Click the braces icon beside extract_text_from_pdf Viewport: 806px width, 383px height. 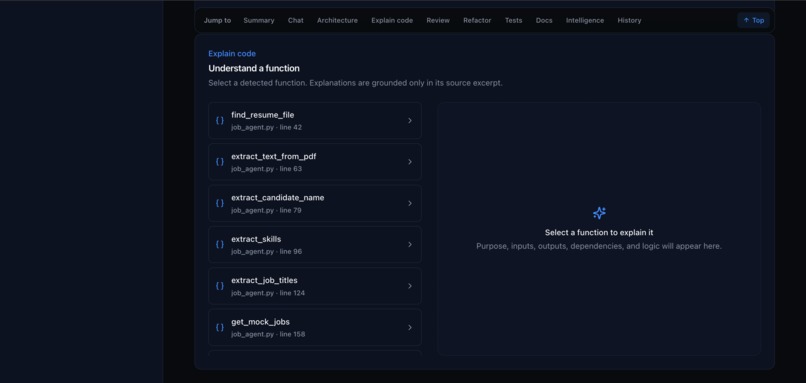219,162
